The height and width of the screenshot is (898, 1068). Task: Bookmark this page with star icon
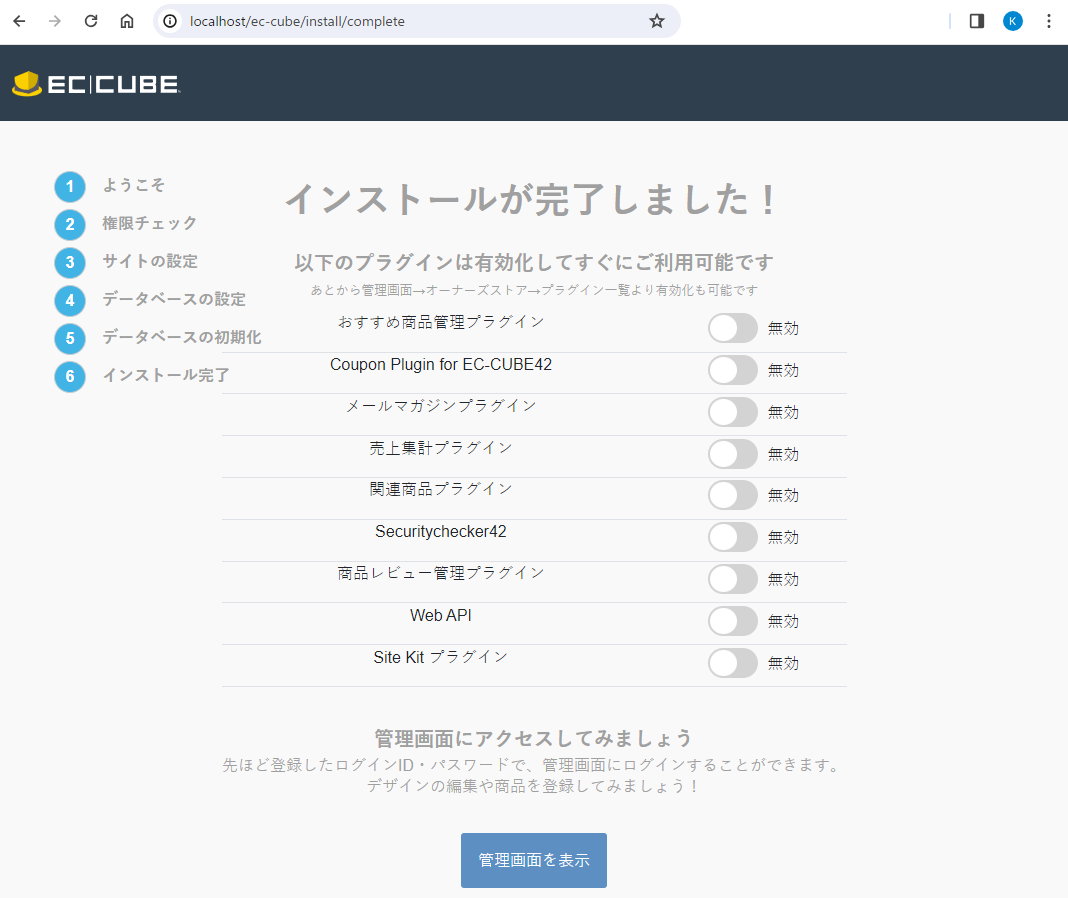pyautogui.click(x=656, y=21)
